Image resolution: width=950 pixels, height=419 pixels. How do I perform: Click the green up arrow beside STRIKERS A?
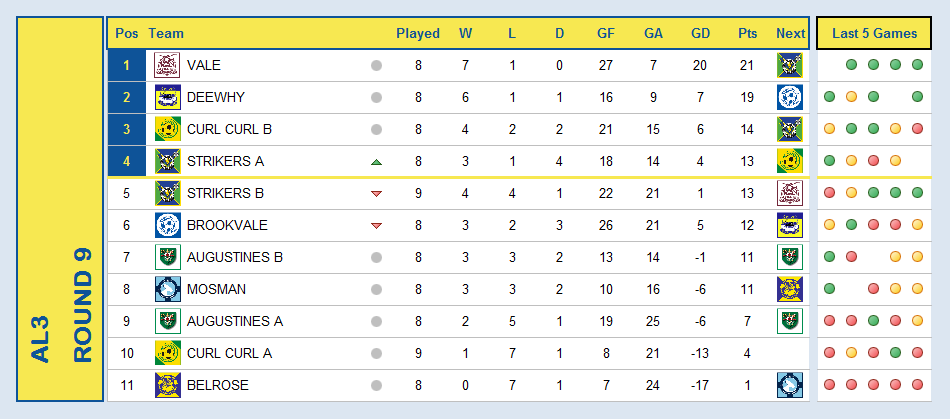(x=376, y=162)
